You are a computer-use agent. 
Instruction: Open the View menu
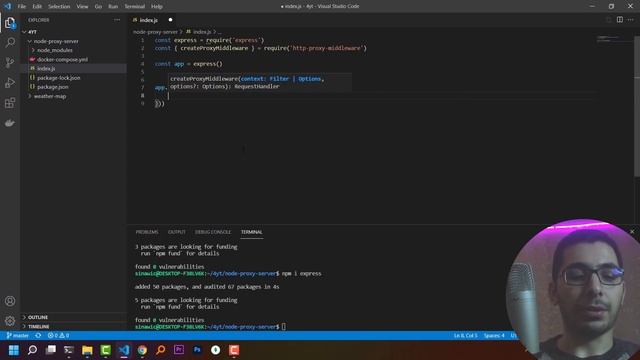82,7
